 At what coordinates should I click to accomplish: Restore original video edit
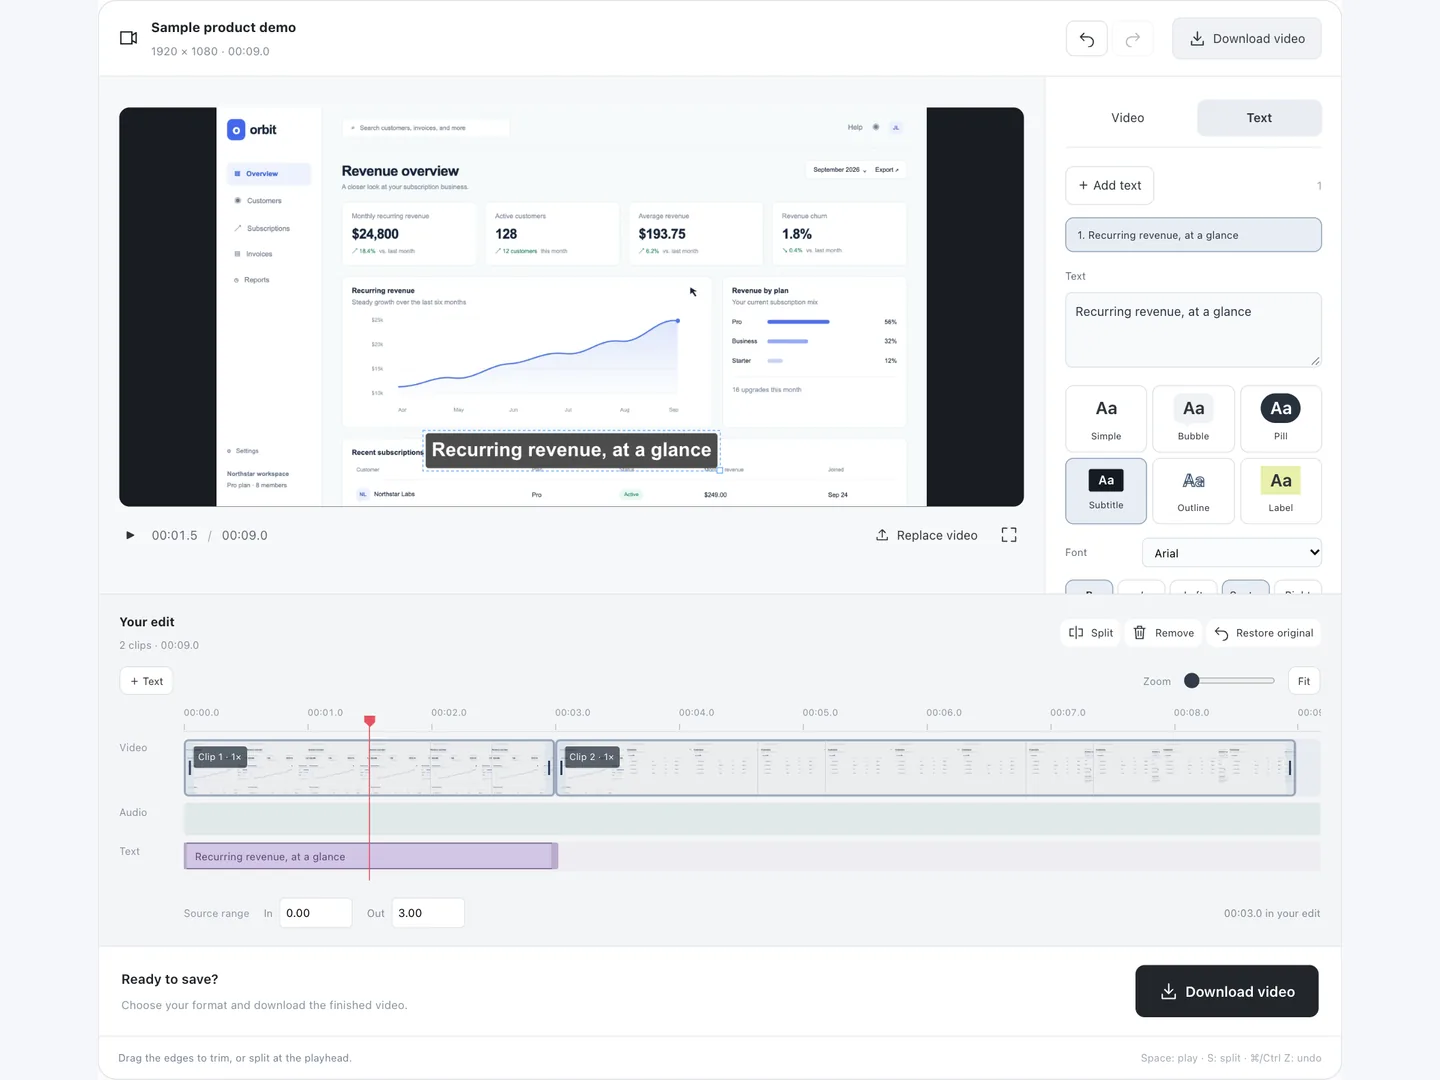tap(1264, 633)
